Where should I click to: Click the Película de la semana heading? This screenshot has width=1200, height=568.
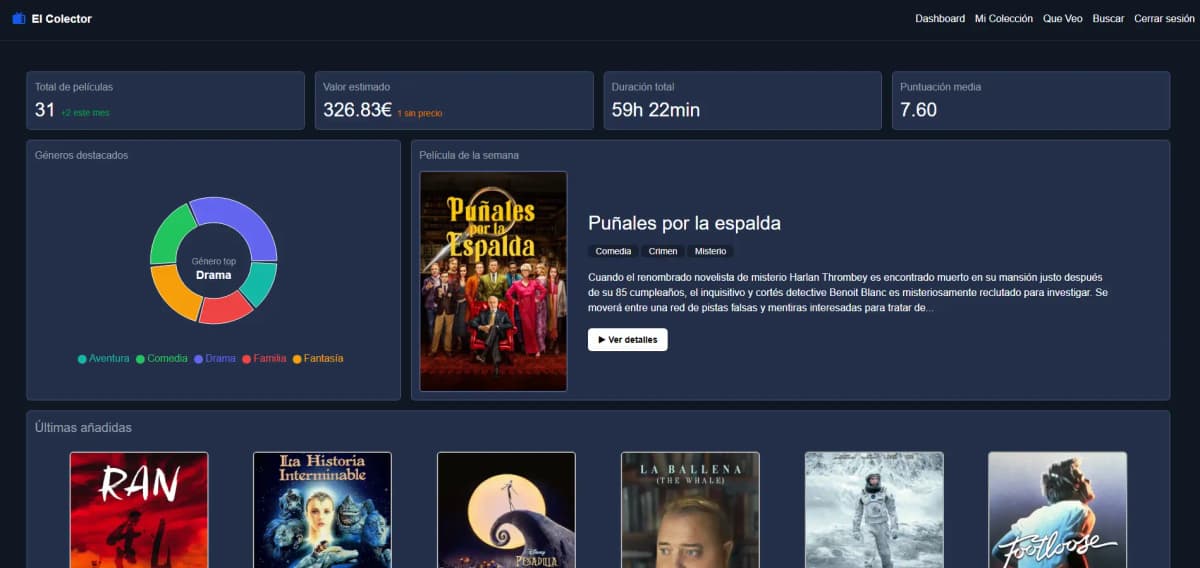click(x=469, y=155)
